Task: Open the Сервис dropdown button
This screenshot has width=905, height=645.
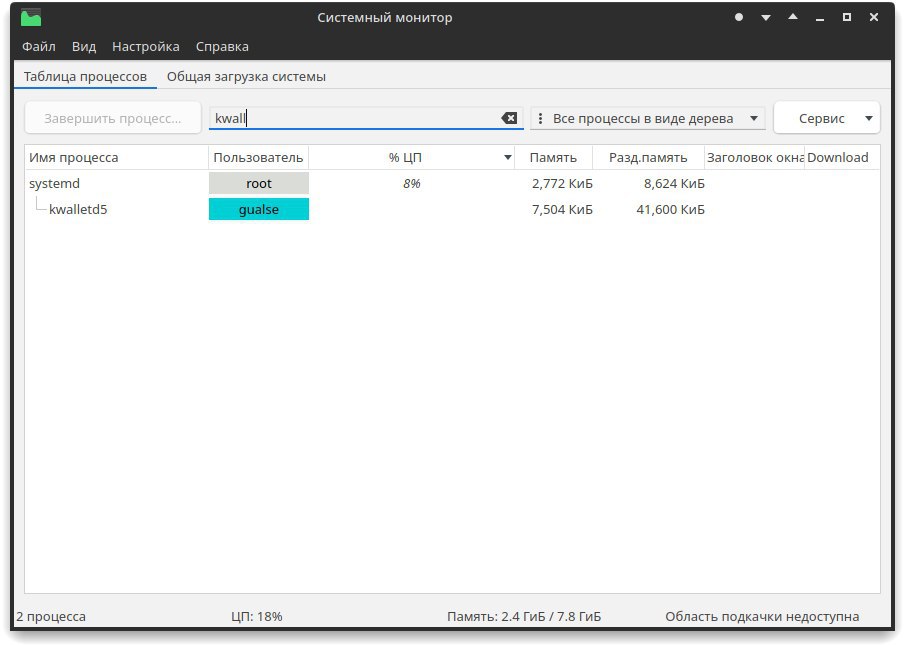Action: point(827,118)
